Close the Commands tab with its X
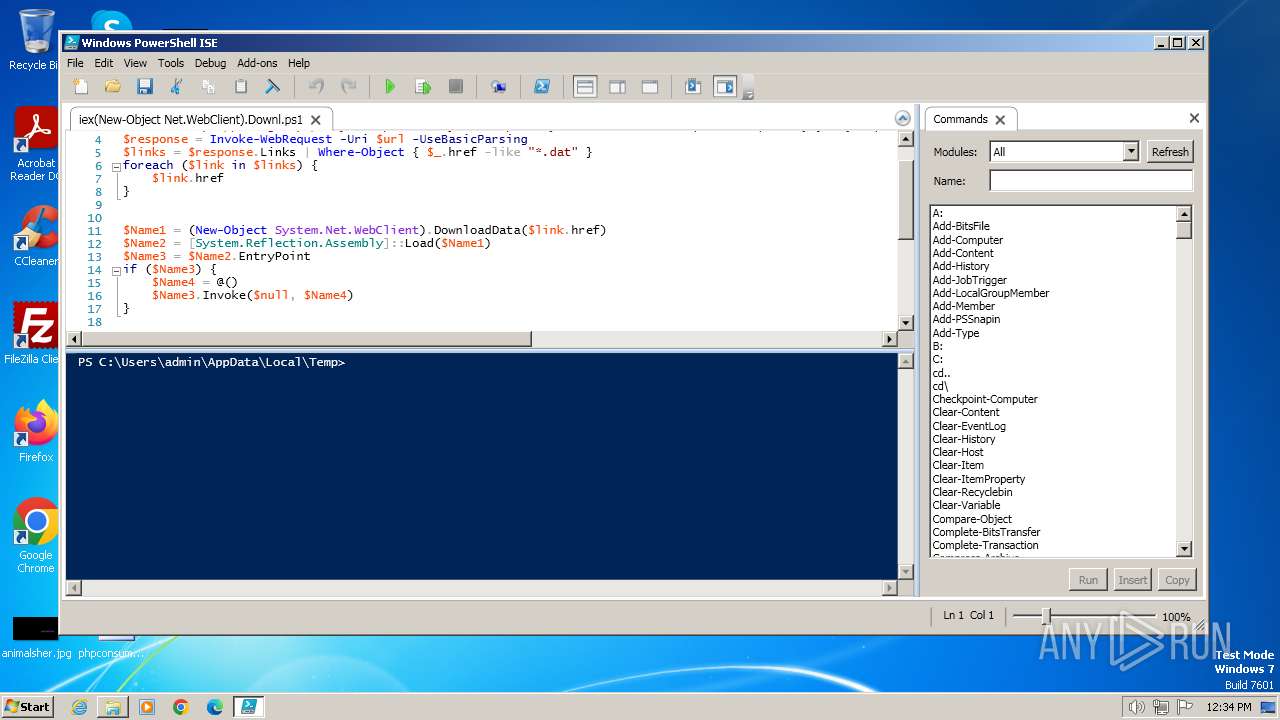The image size is (1280, 720). click(x=1000, y=120)
